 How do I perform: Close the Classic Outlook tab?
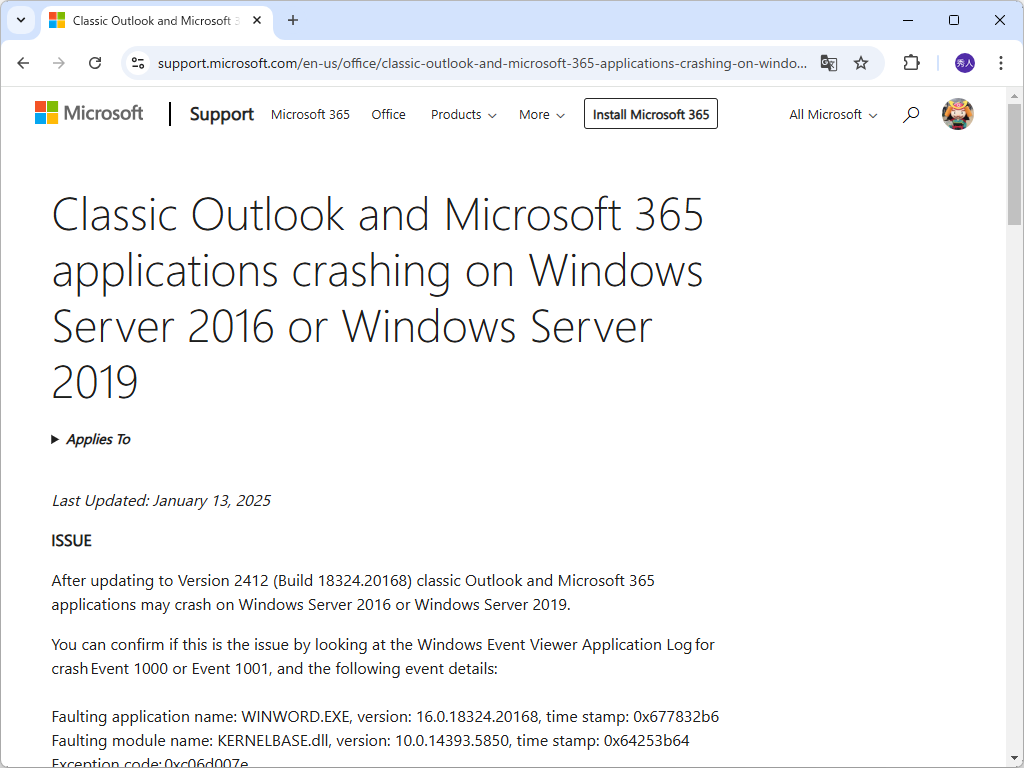coord(257,20)
